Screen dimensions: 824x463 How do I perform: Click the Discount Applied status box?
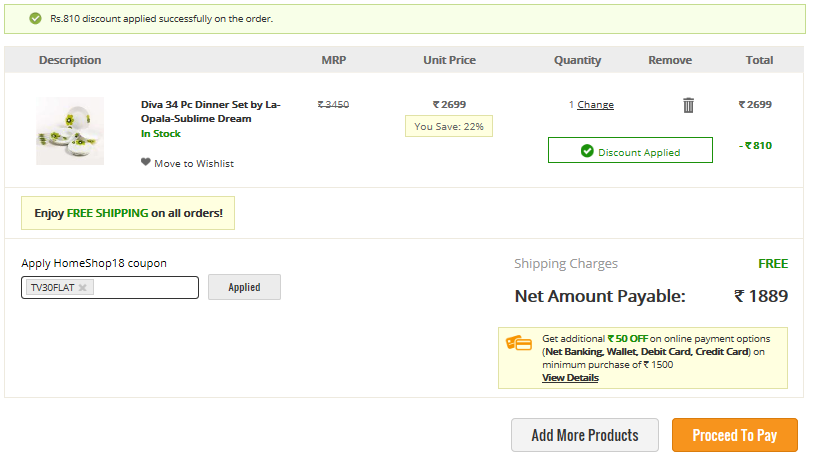click(630, 150)
